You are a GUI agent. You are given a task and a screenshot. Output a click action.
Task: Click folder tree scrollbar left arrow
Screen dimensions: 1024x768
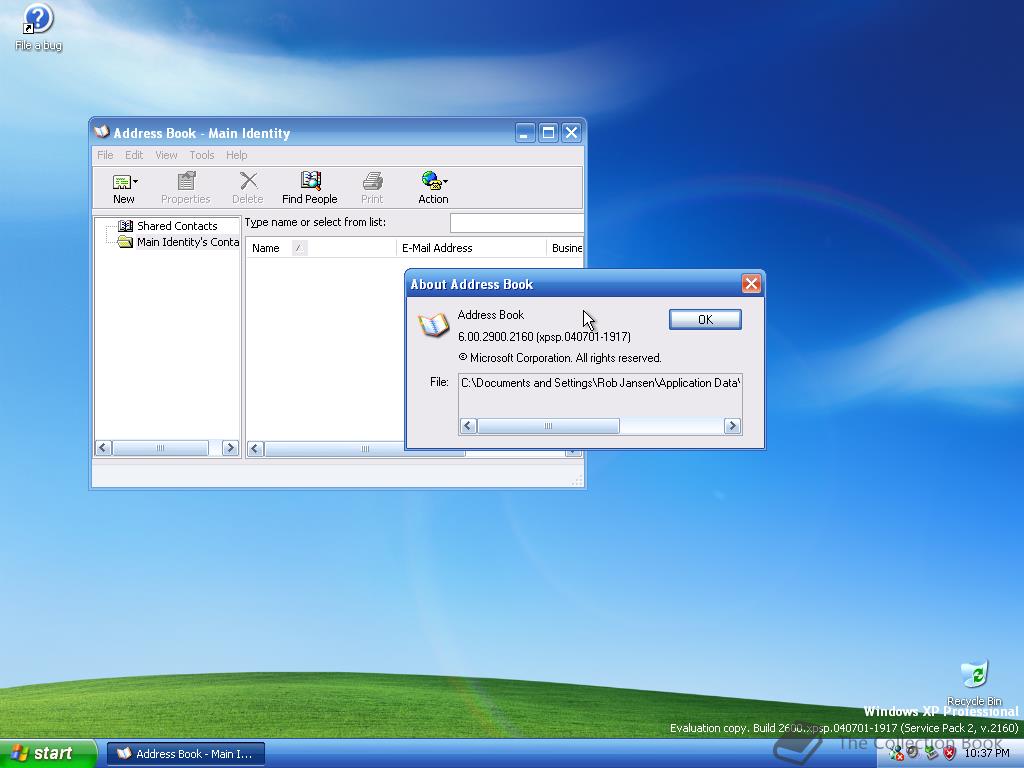point(103,448)
